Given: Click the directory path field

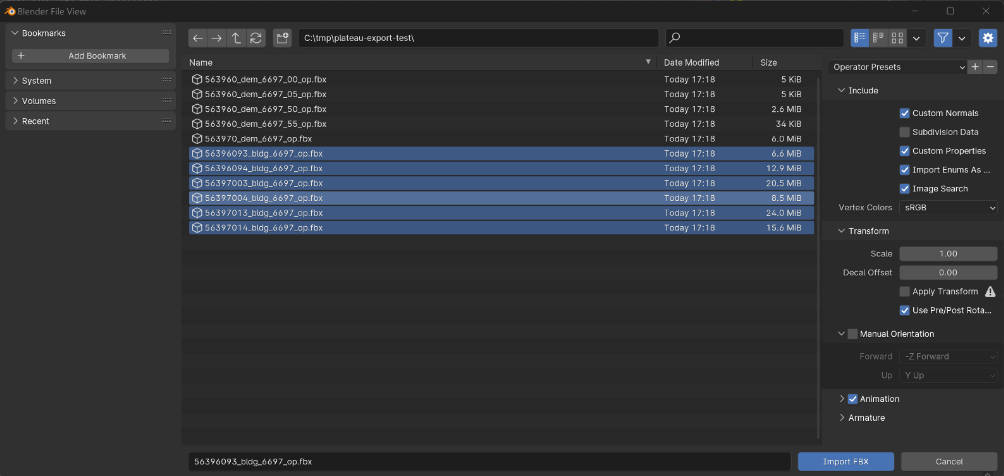Looking at the screenshot, I should 478,38.
